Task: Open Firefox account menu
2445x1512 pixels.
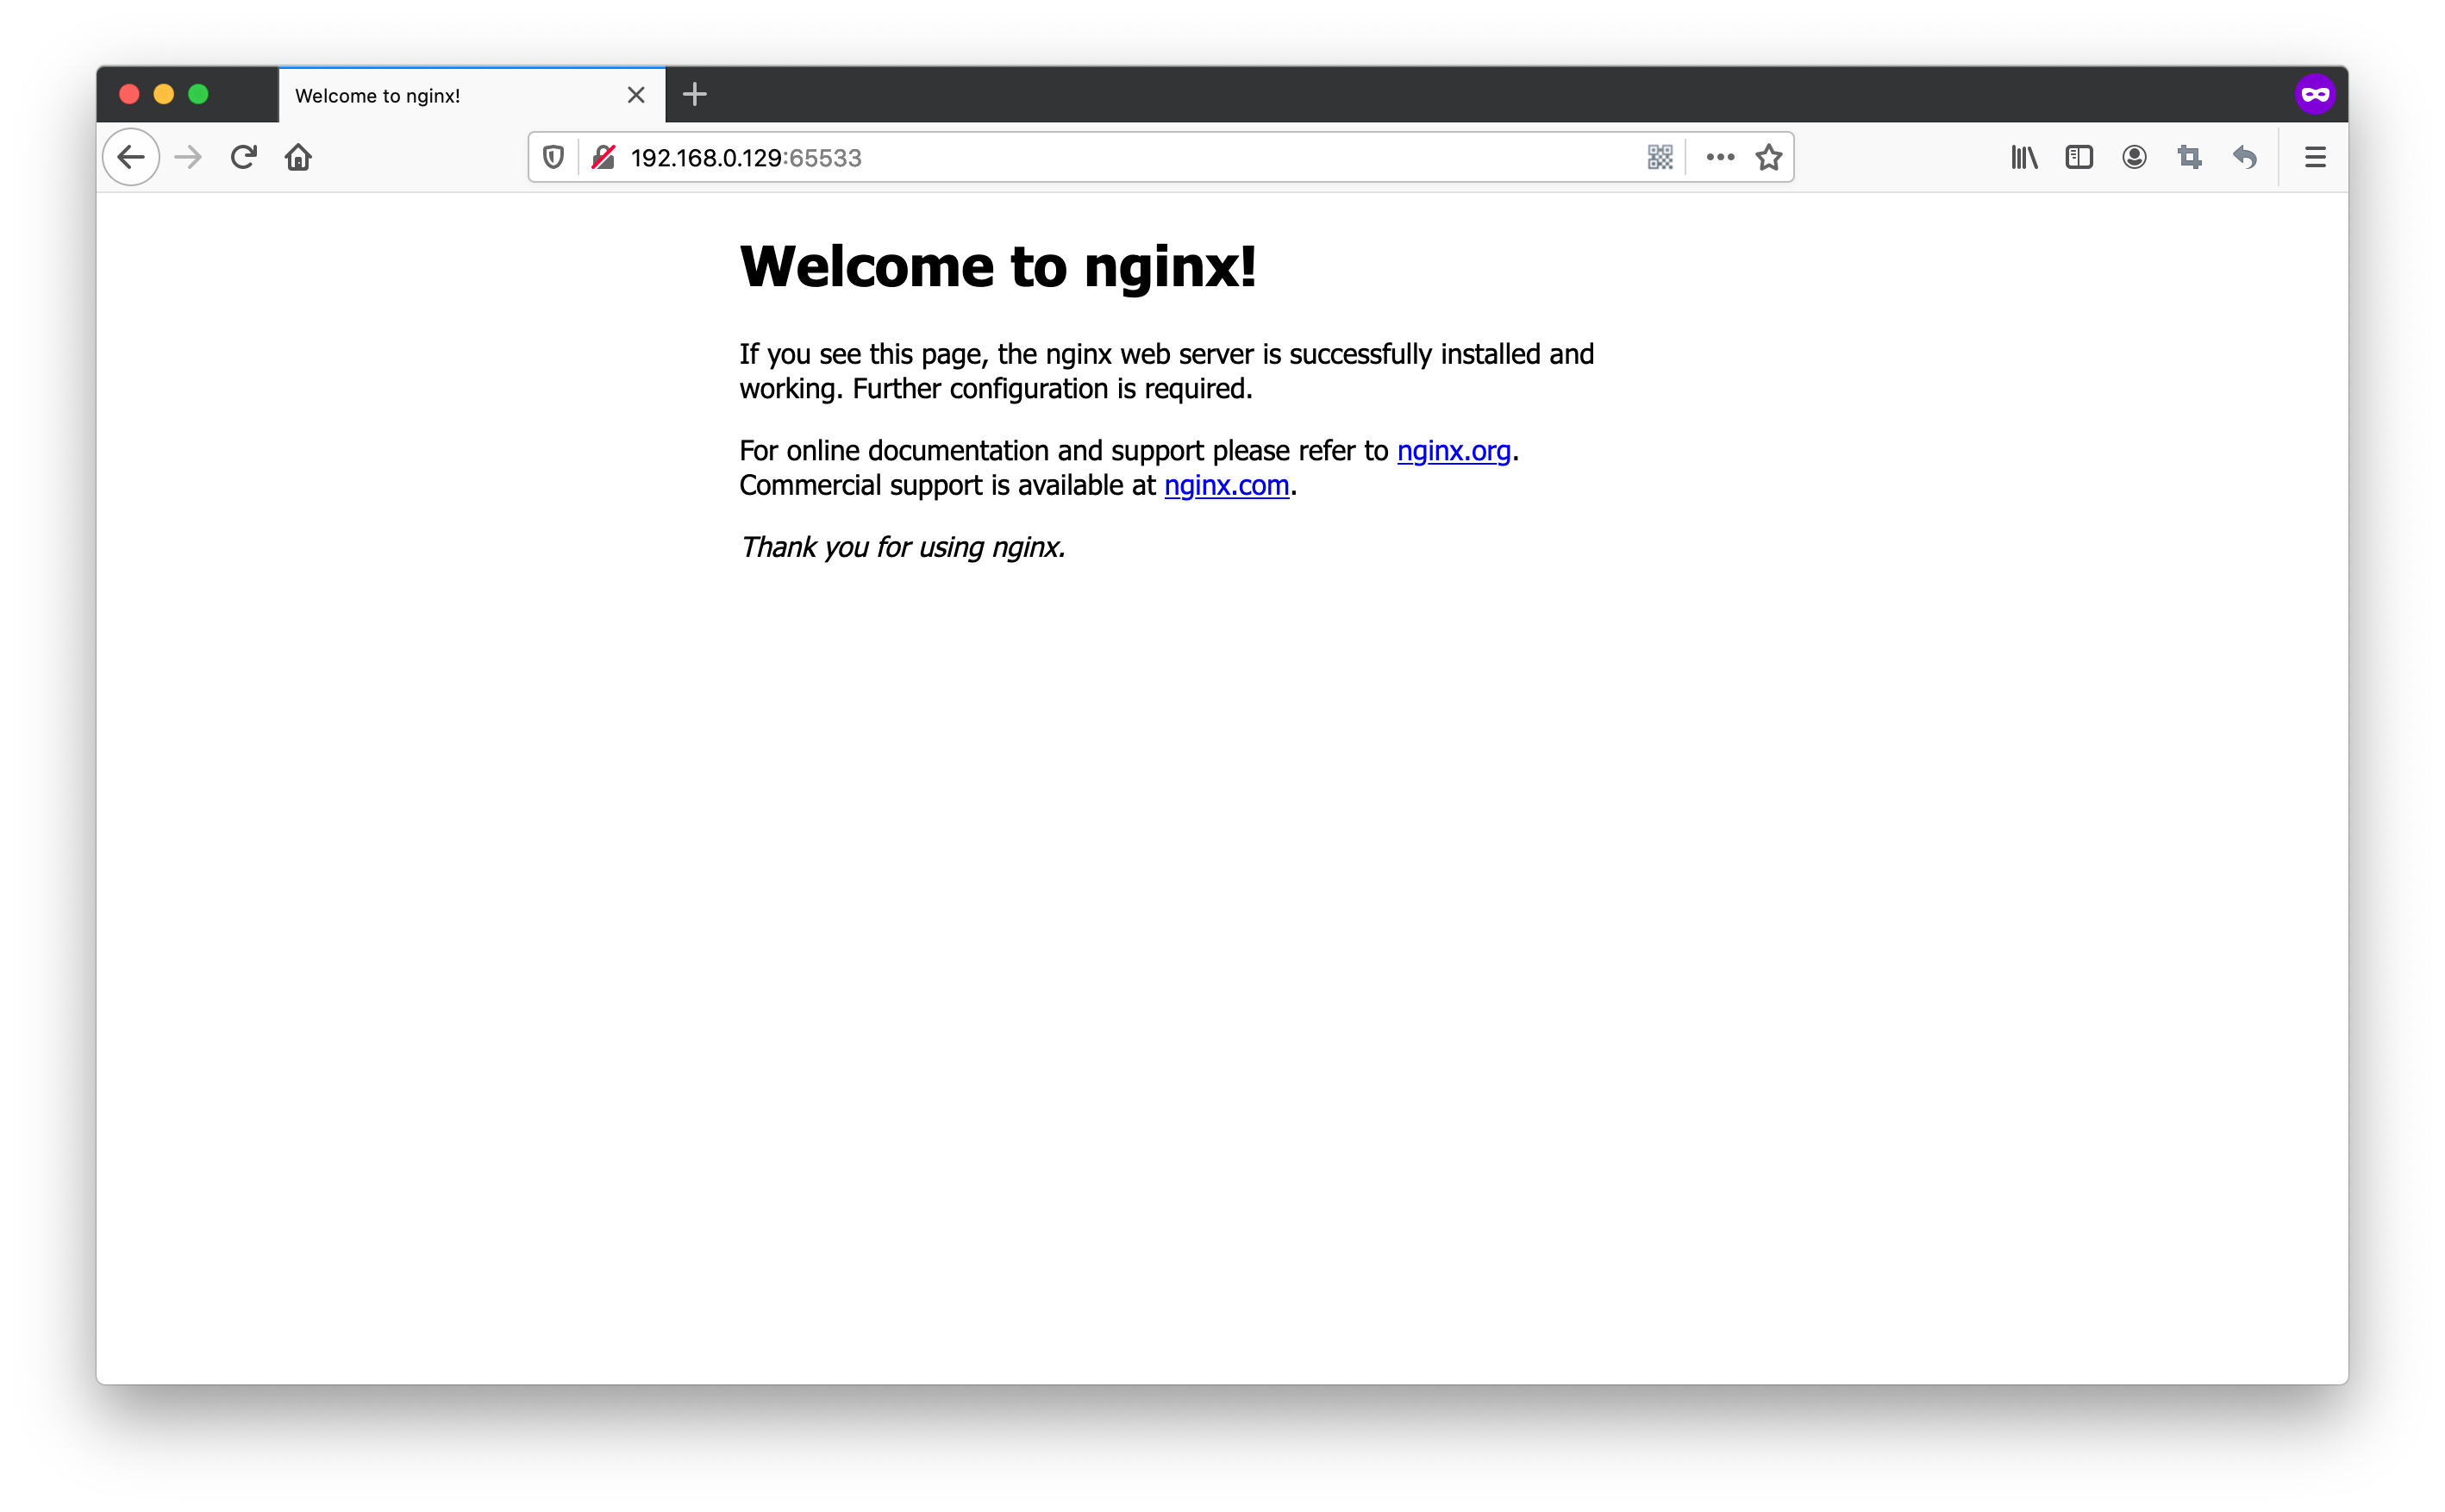Action: 2134,157
